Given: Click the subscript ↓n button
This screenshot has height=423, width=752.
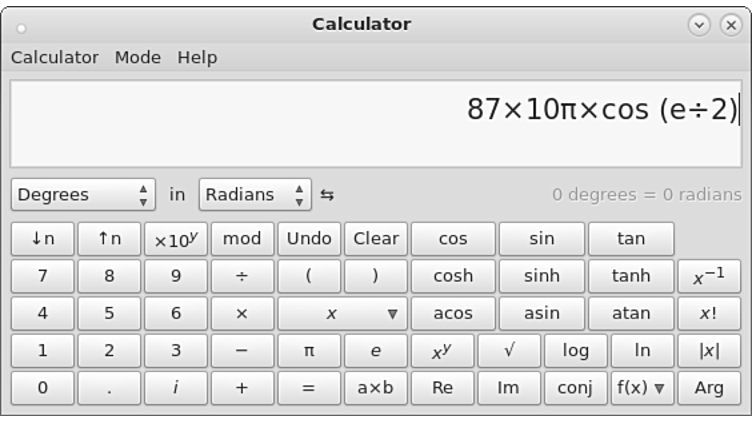Looking at the screenshot, I should pyautogui.click(x=43, y=239).
